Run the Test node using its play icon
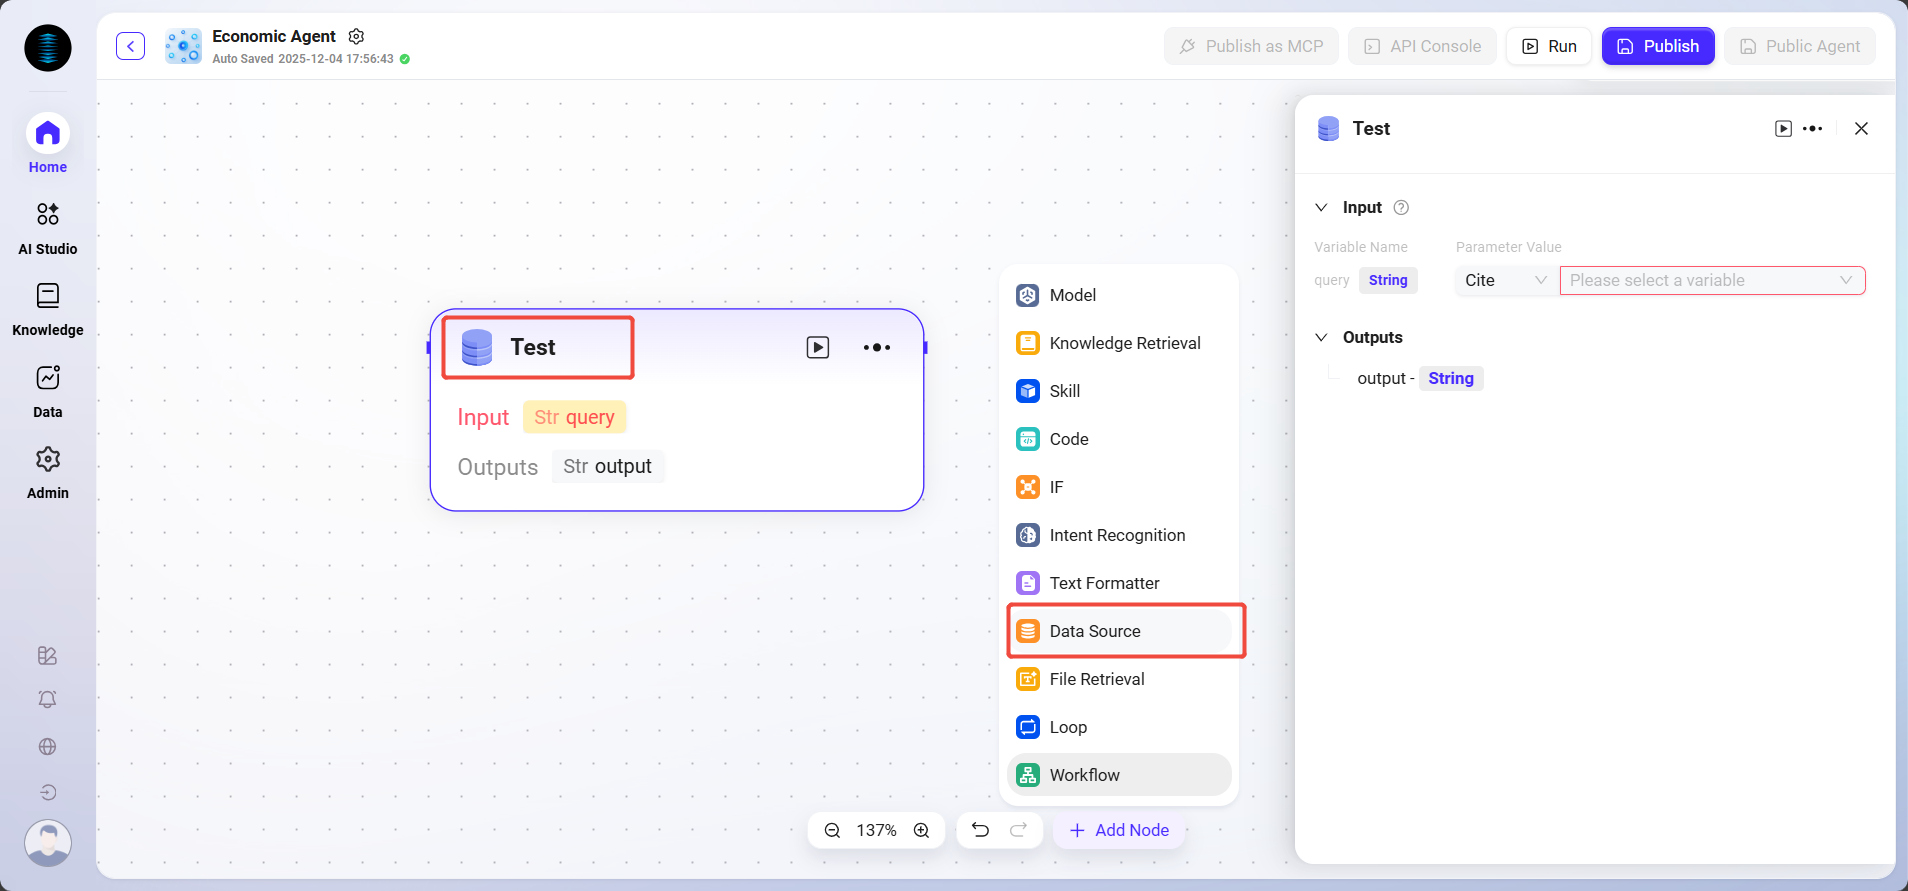The width and height of the screenshot is (1908, 891). [817, 347]
